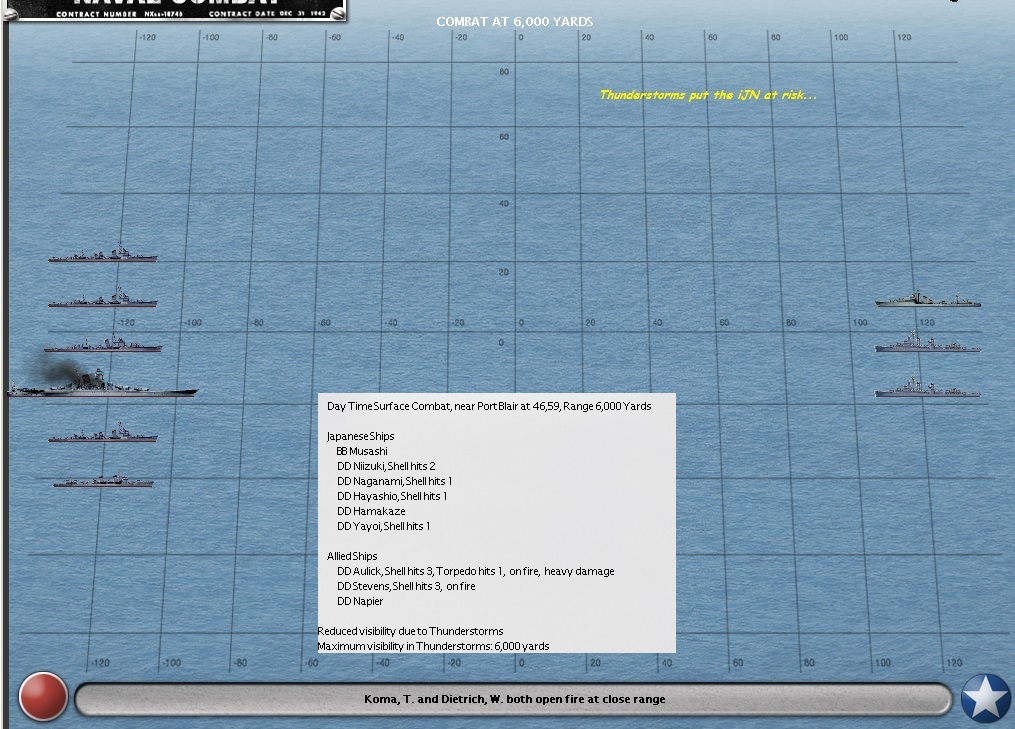This screenshot has width=1015, height=729.
Task: Select the second Japanese destroyer from the top
Action: point(103,298)
